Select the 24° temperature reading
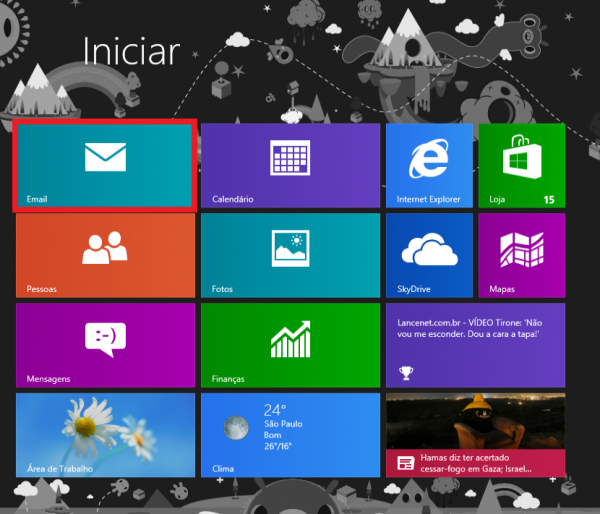600x514 pixels. (x=275, y=410)
